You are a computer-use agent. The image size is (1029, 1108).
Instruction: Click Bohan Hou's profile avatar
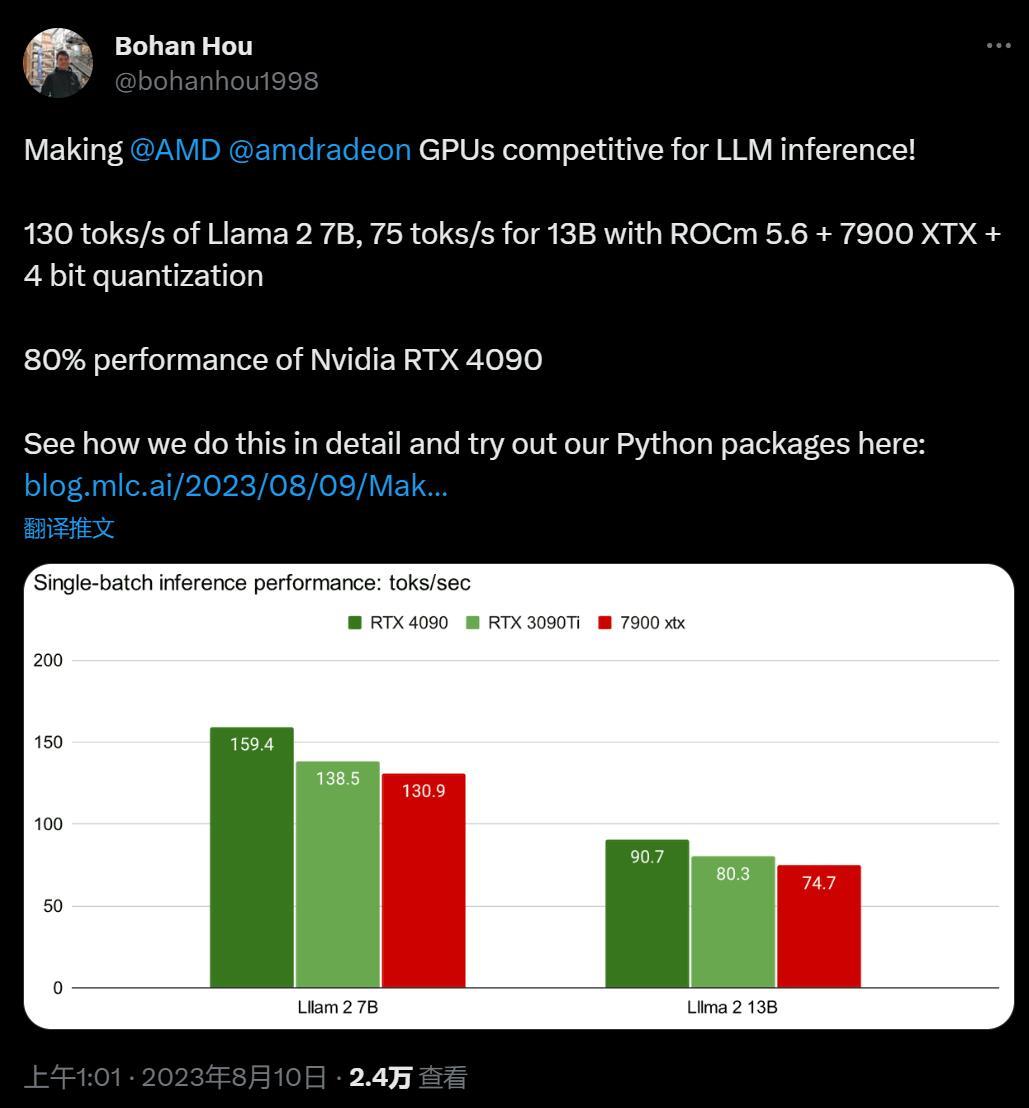58,63
